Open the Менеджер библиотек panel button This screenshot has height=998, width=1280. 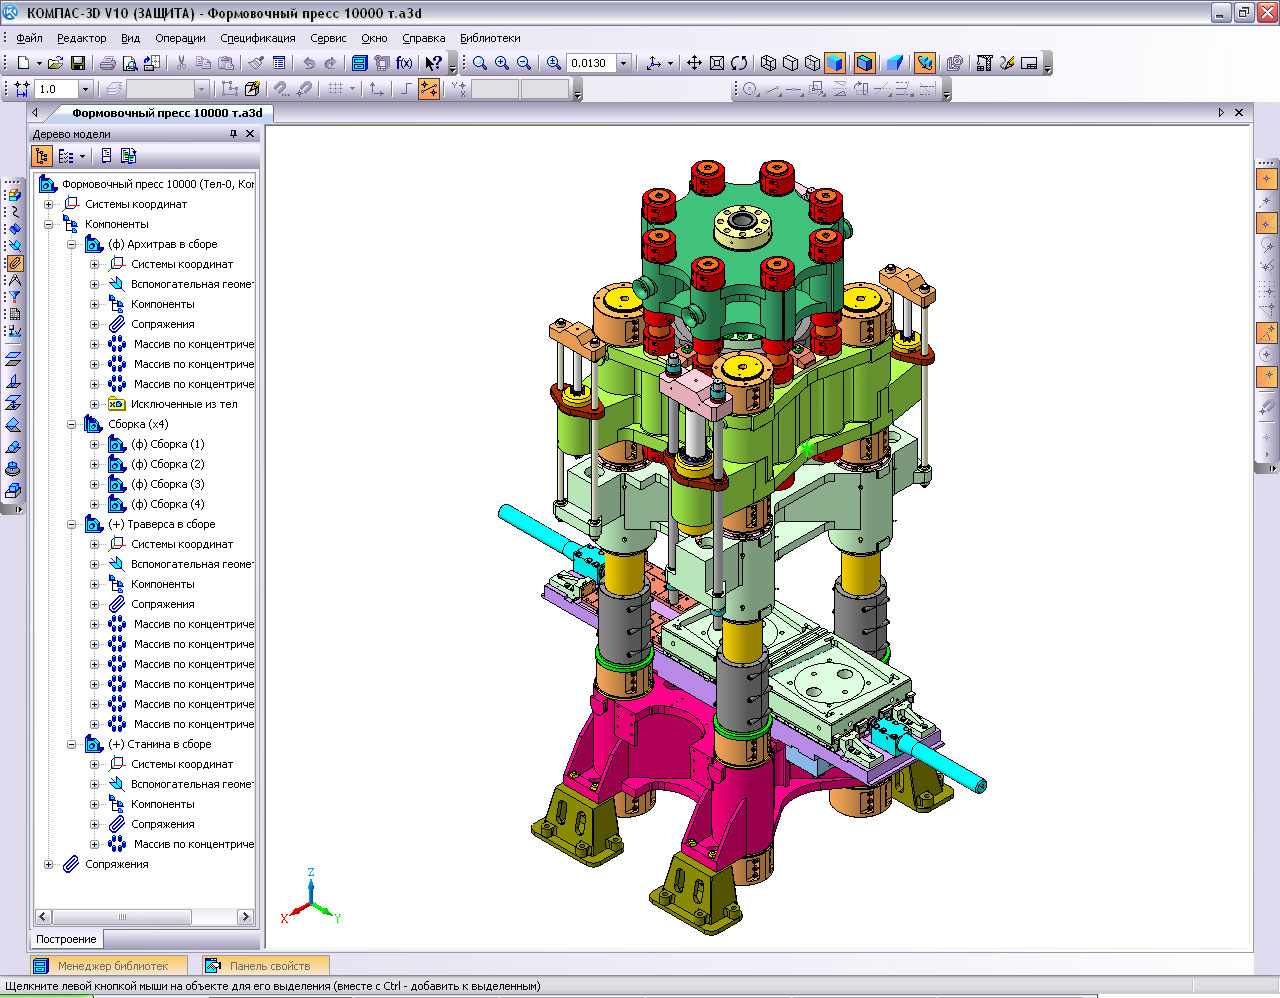pos(108,966)
